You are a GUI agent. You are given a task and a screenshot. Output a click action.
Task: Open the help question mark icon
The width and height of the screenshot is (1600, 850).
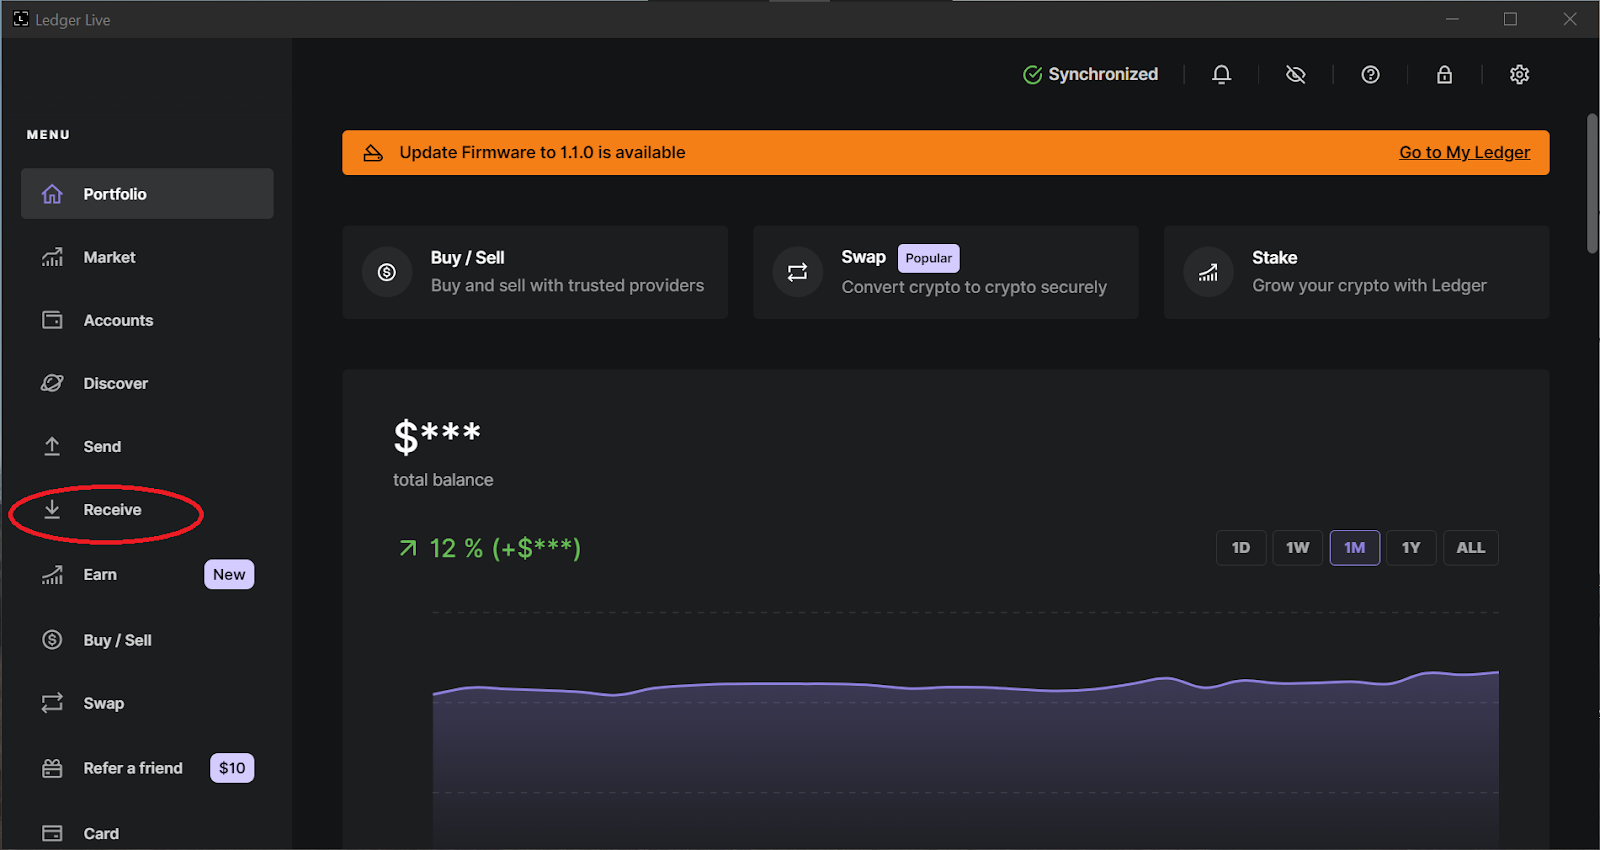(x=1370, y=74)
